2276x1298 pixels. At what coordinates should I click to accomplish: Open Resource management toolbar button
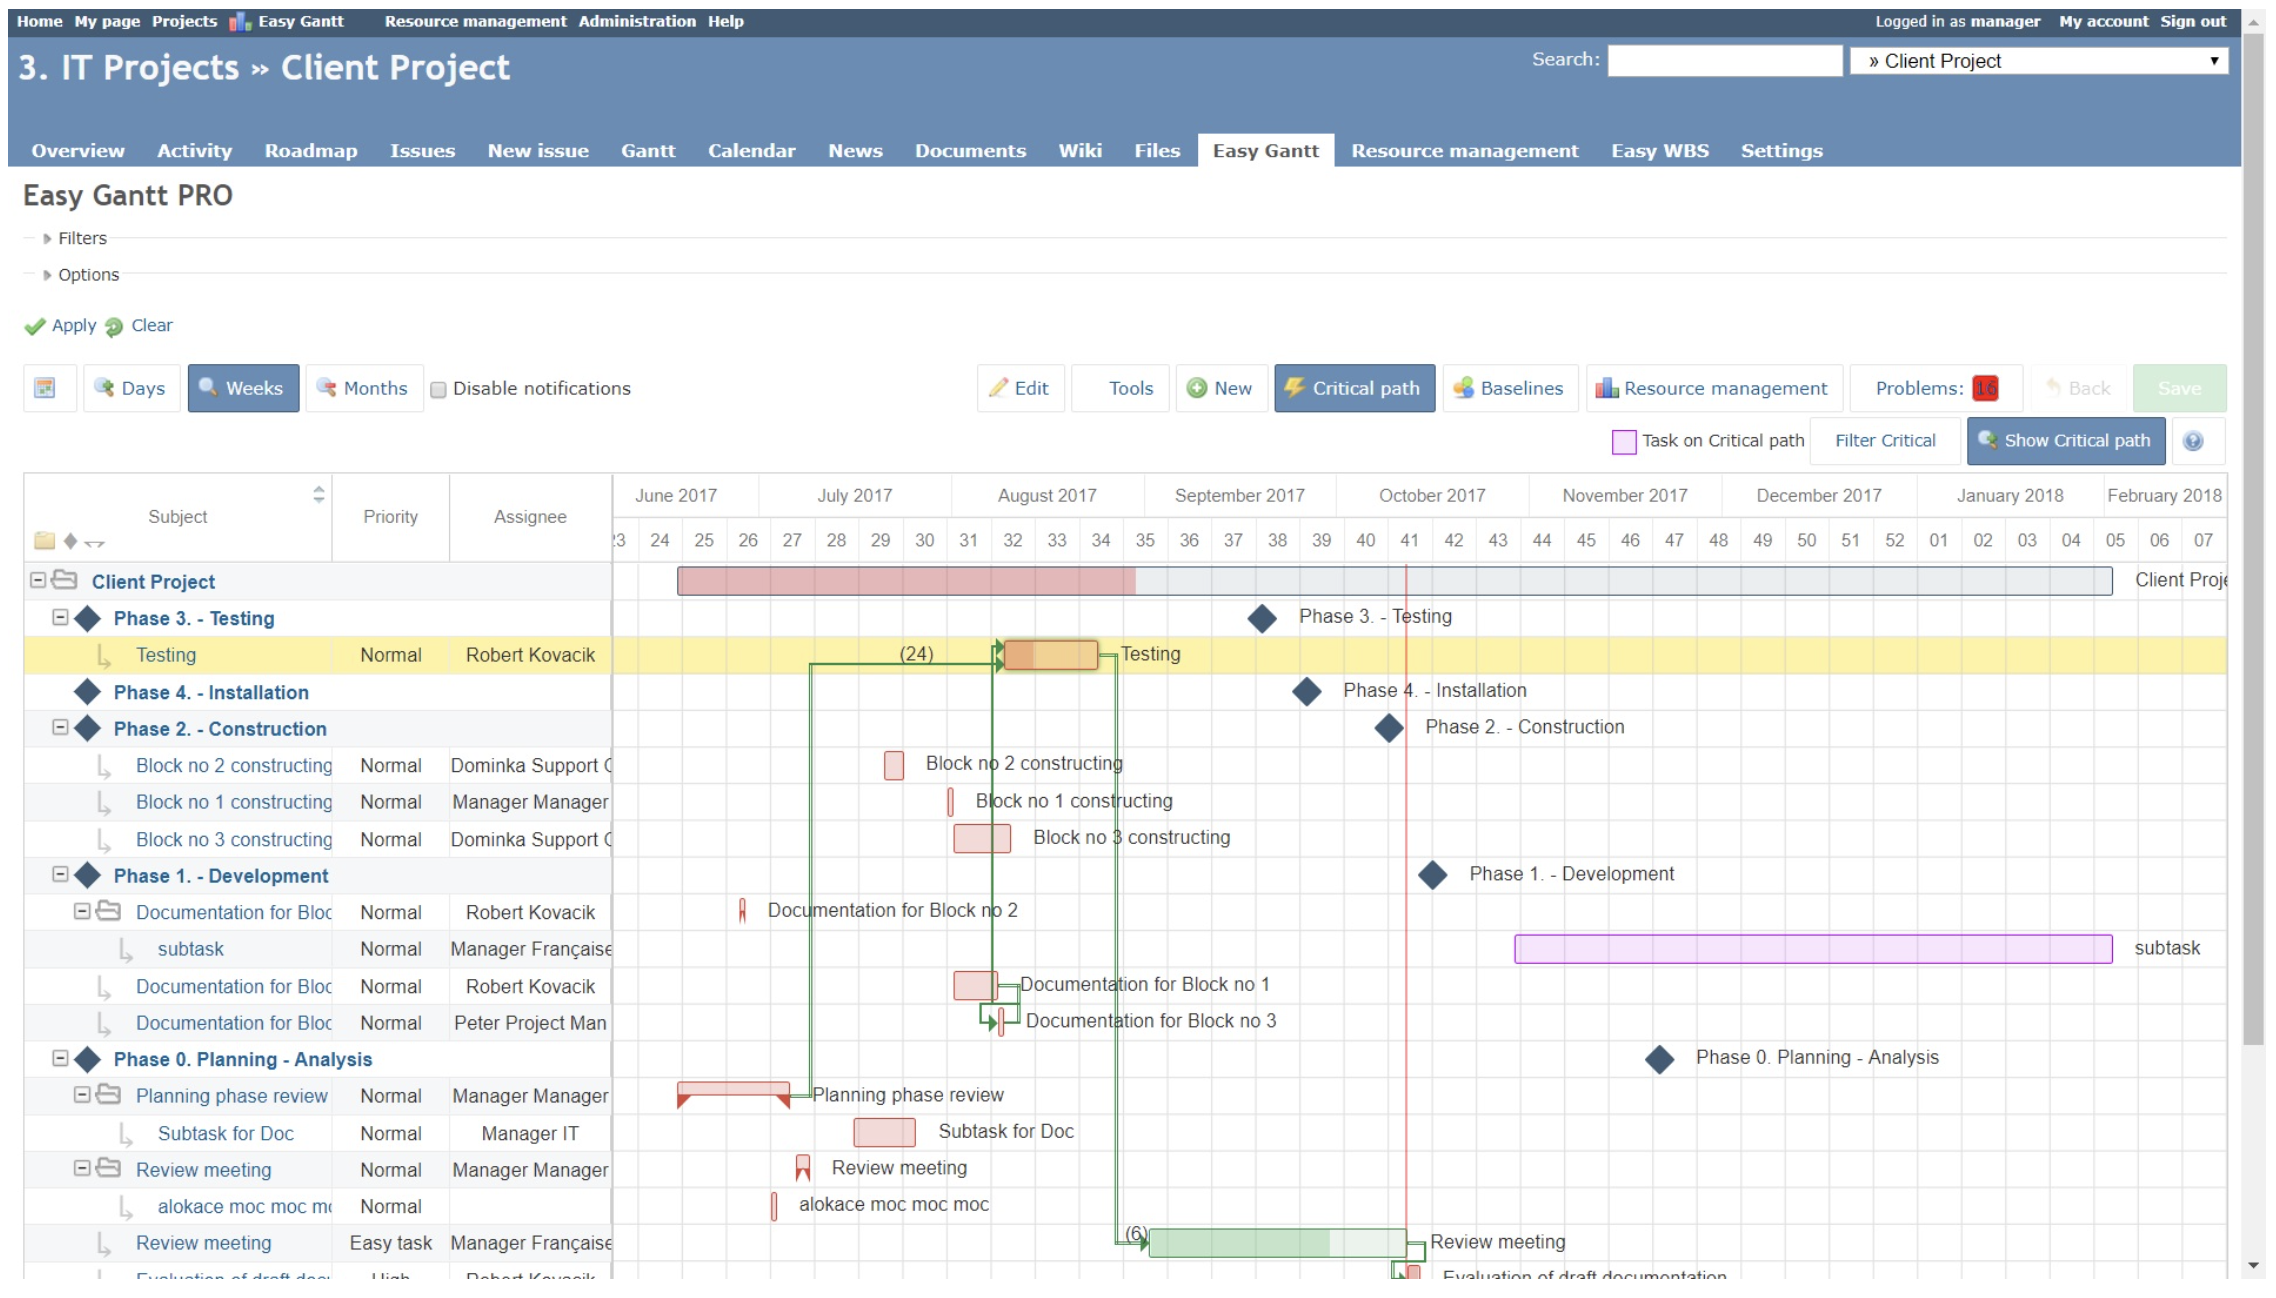click(1714, 388)
